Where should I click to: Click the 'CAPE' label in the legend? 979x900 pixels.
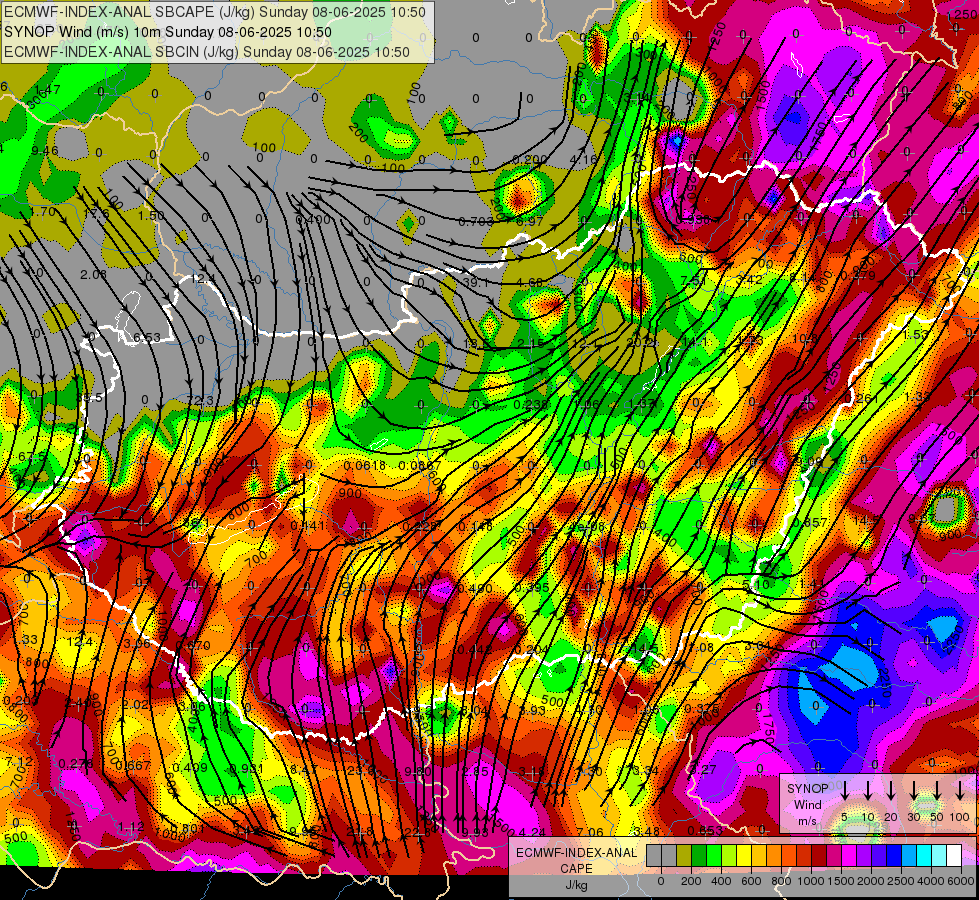[x=576, y=868]
